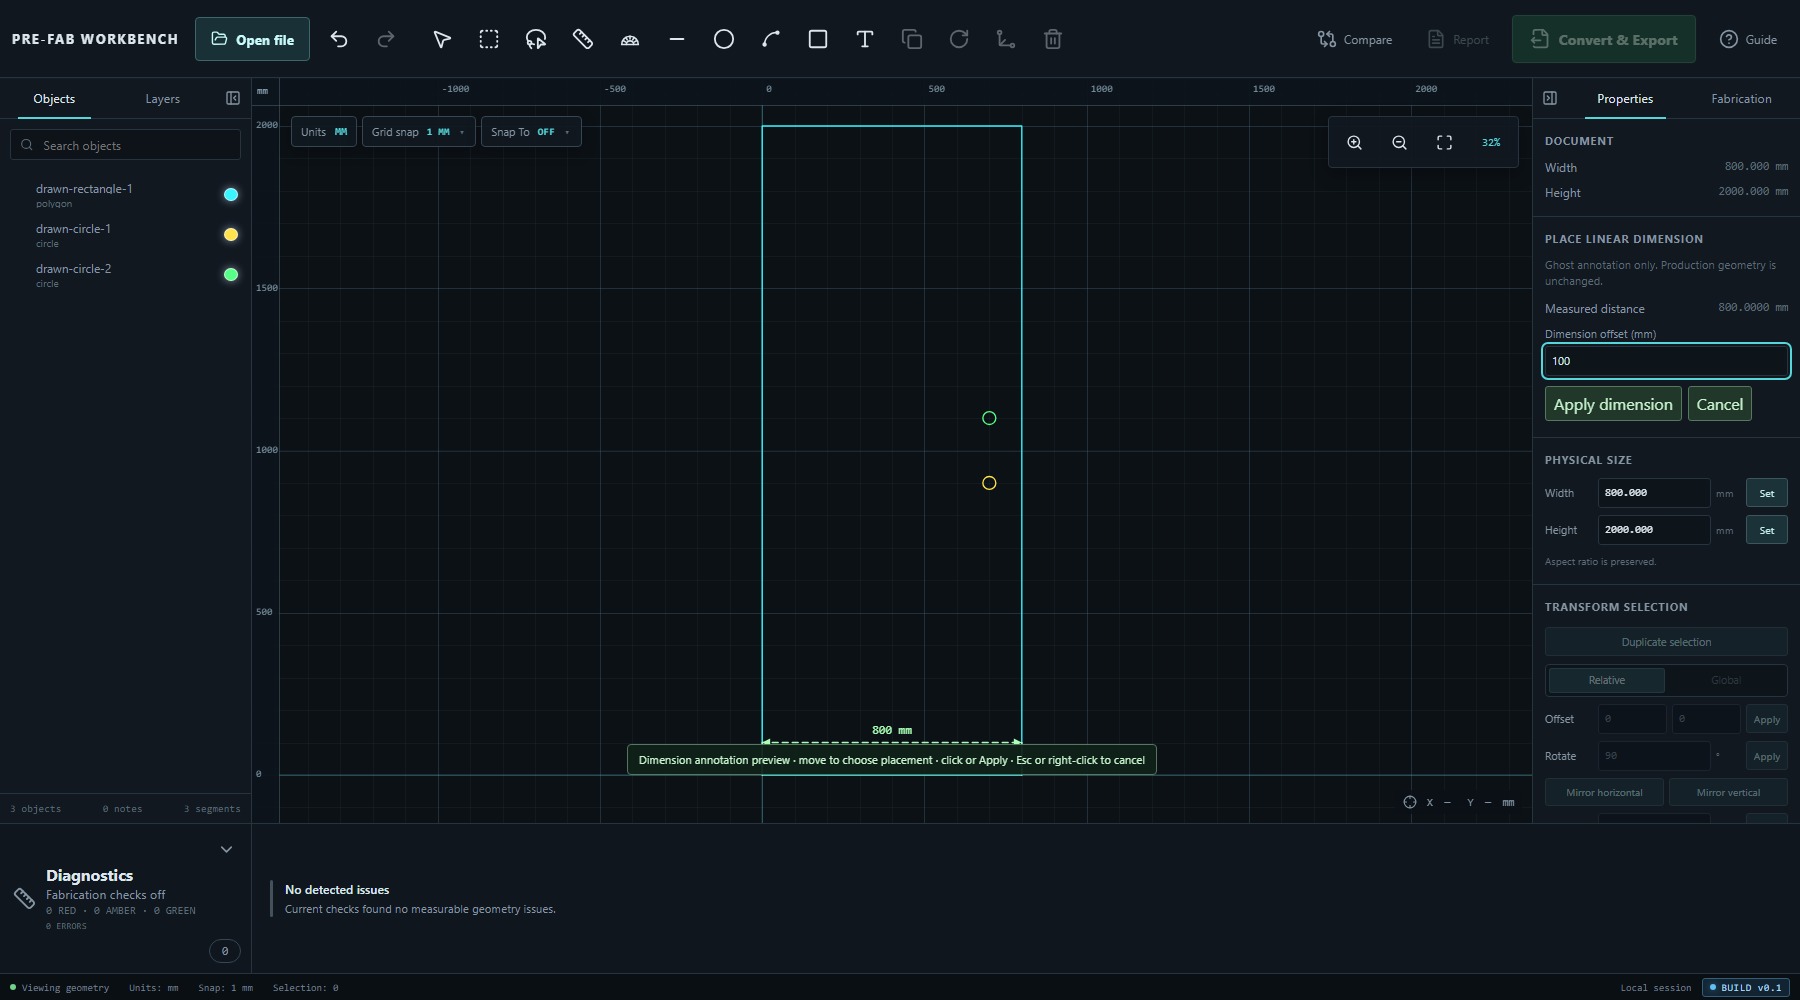Collapse the Diagnostics panel chevron
The height and width of the screenshot is (1000, 1800).
(226, 849)
